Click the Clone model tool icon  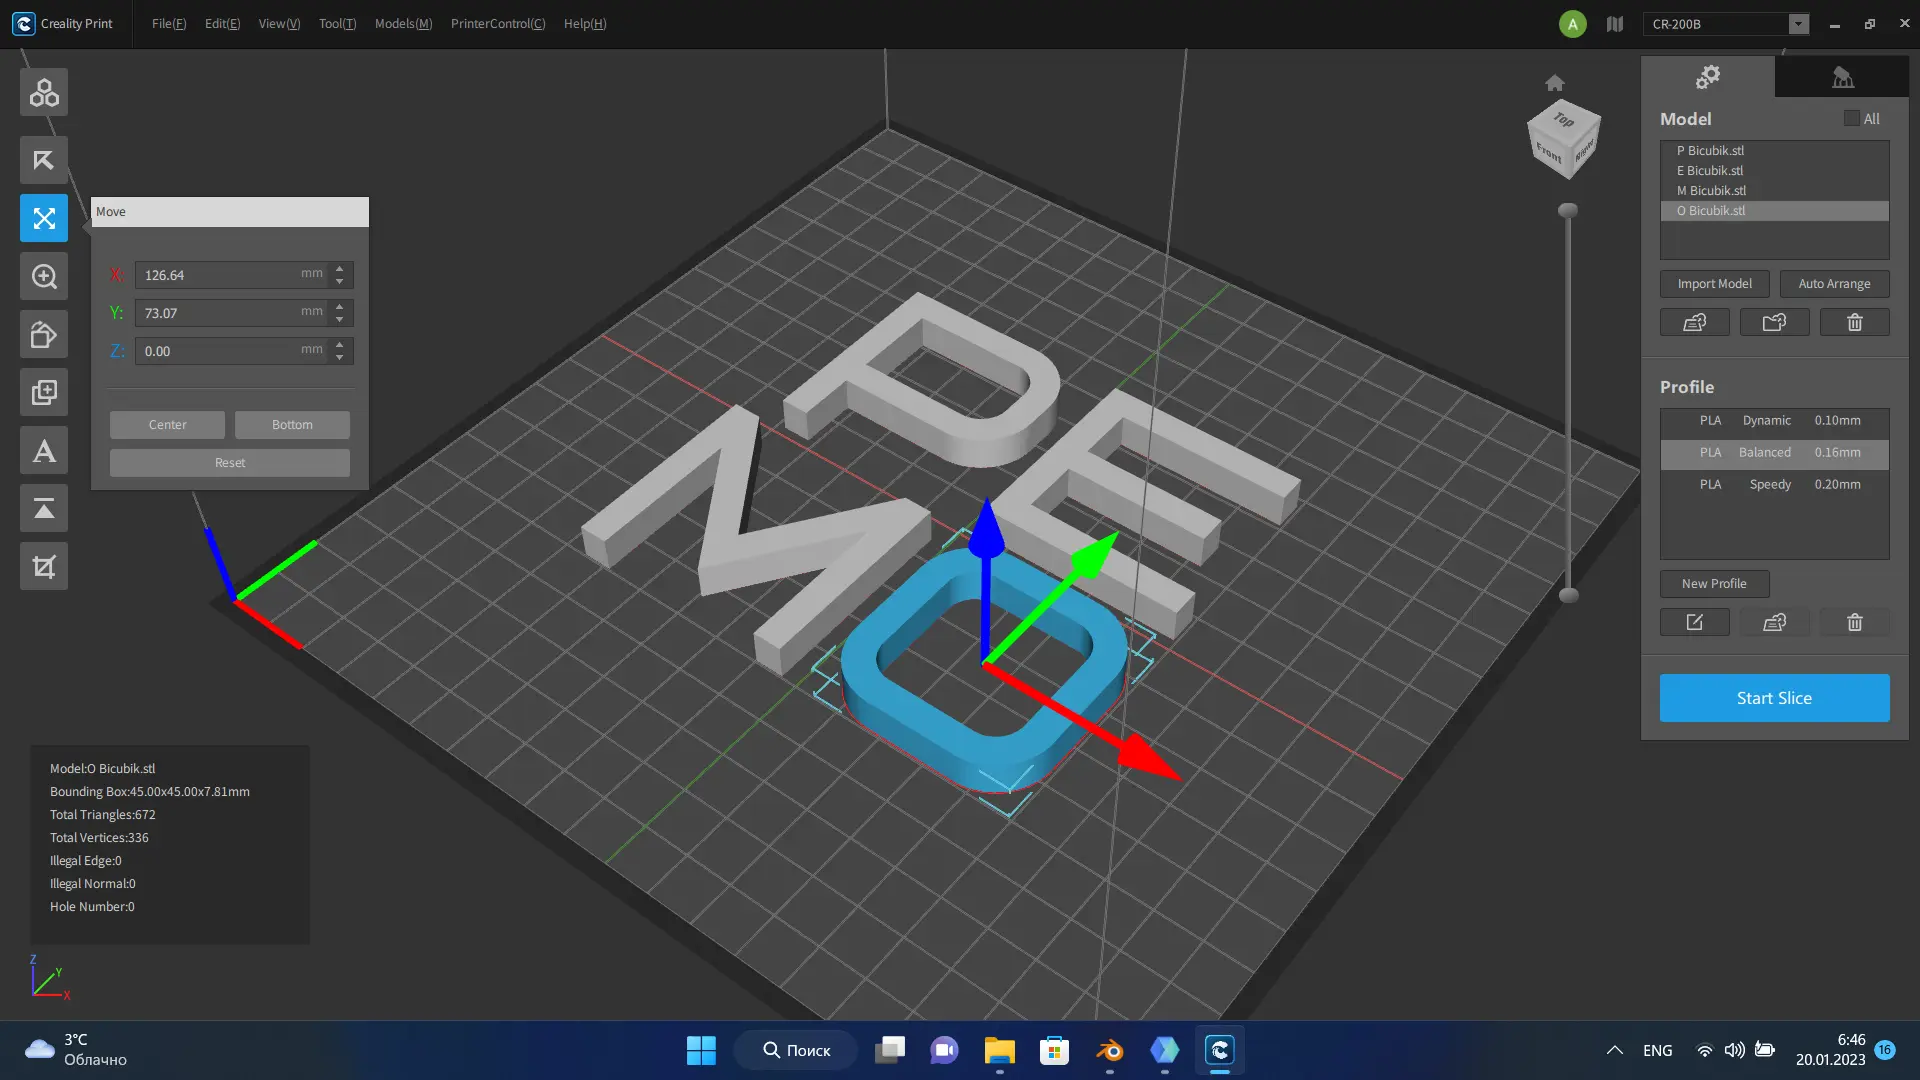pyautogui.click(x=44, y=392)
